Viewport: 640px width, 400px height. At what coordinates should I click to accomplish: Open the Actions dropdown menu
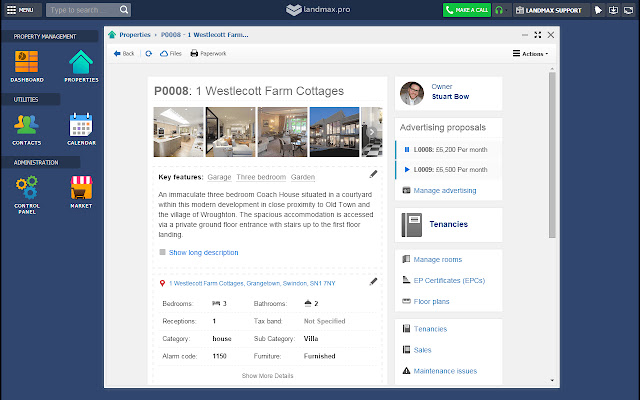pyautogui.click(x=530, y=53)
